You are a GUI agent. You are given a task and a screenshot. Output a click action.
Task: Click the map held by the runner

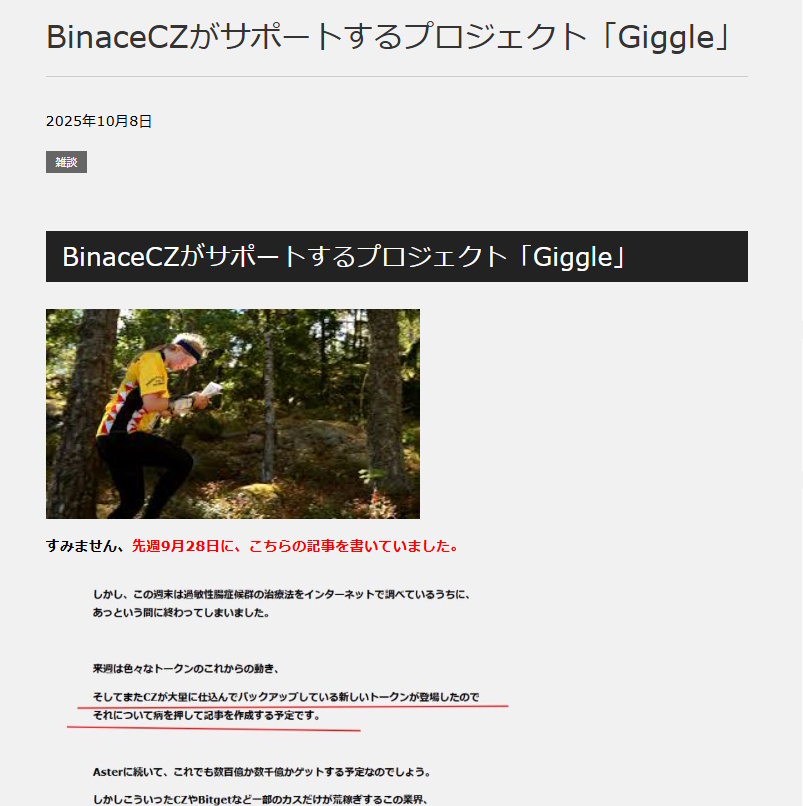tap(211, 389)
